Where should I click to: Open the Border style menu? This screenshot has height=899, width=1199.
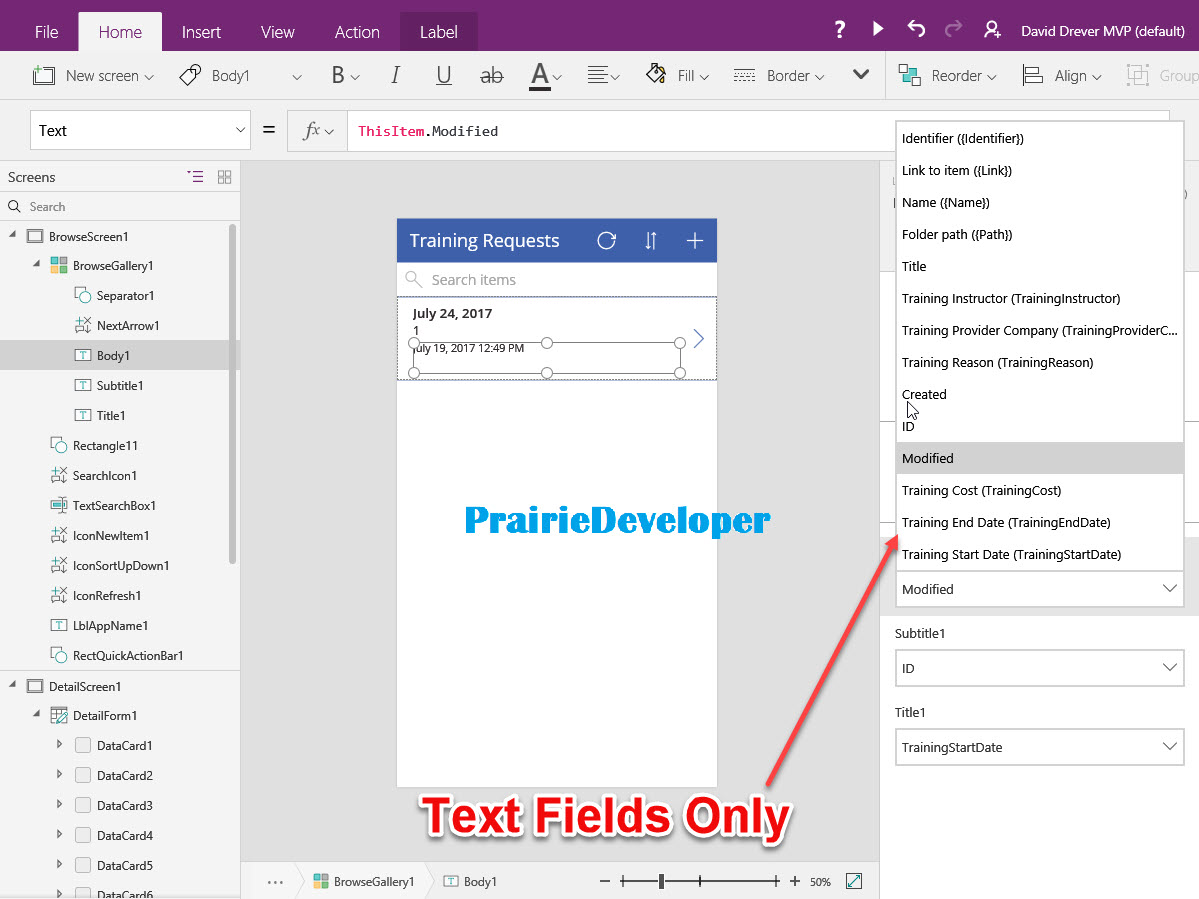pos(778,76)
